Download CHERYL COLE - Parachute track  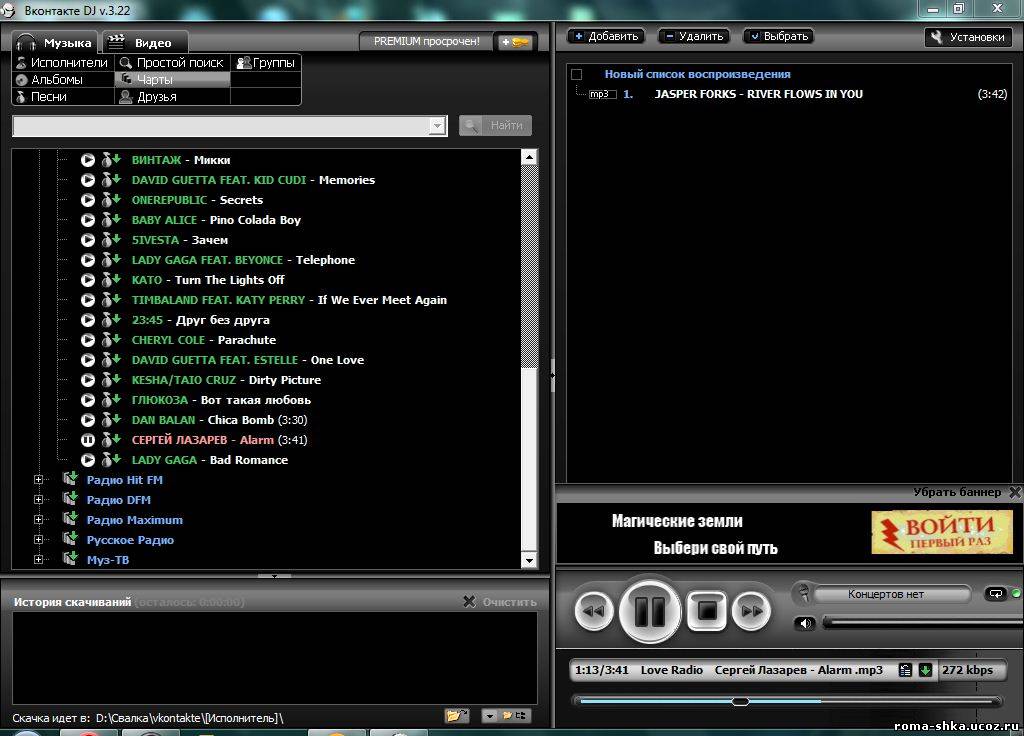[x=111, y=340]
